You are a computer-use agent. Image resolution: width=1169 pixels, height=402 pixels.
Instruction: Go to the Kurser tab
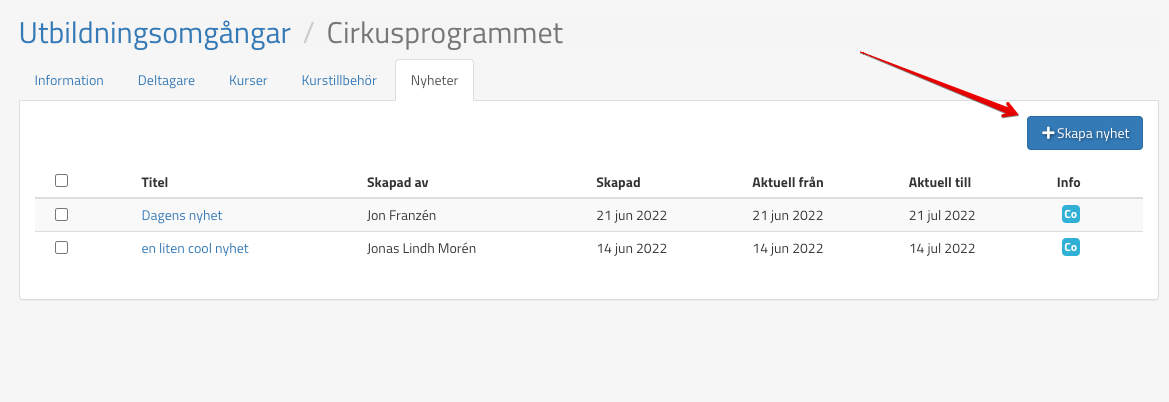248,81
